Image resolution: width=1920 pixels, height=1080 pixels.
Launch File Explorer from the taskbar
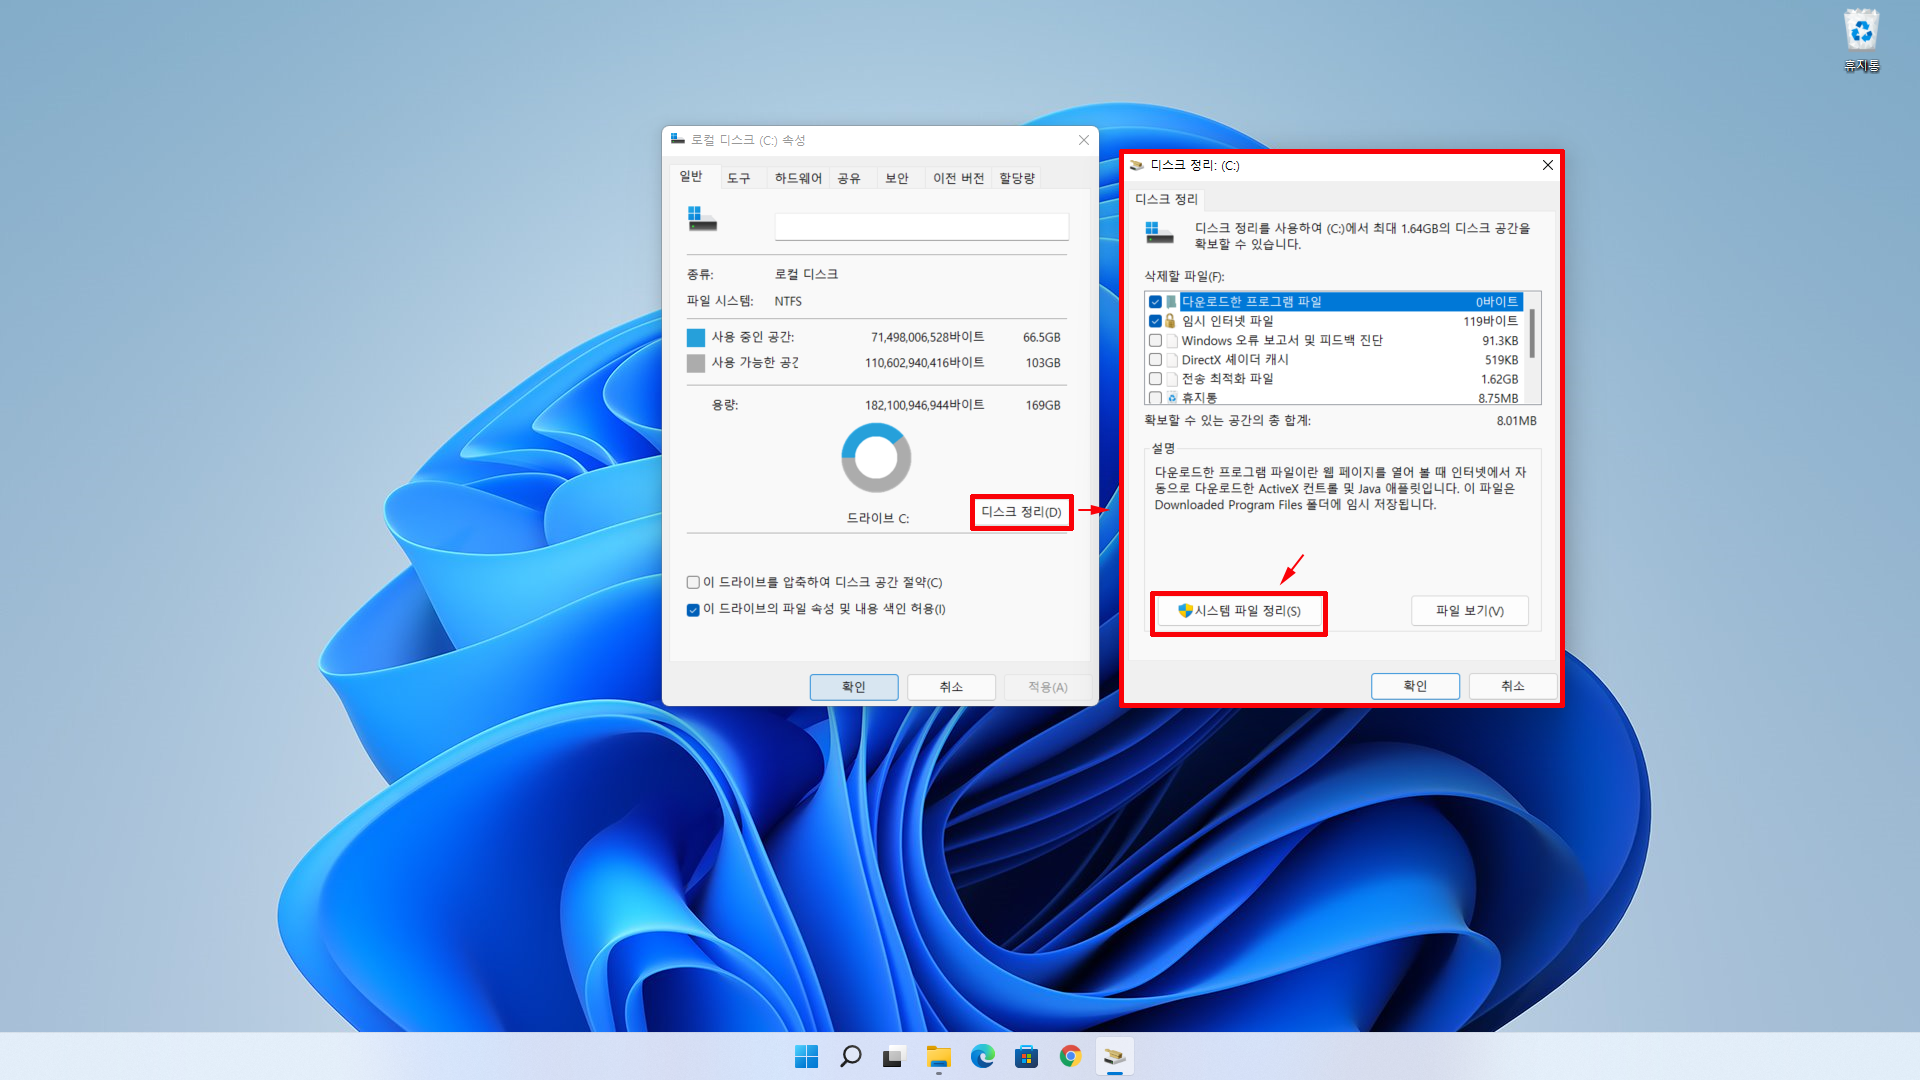point(938,1056)
